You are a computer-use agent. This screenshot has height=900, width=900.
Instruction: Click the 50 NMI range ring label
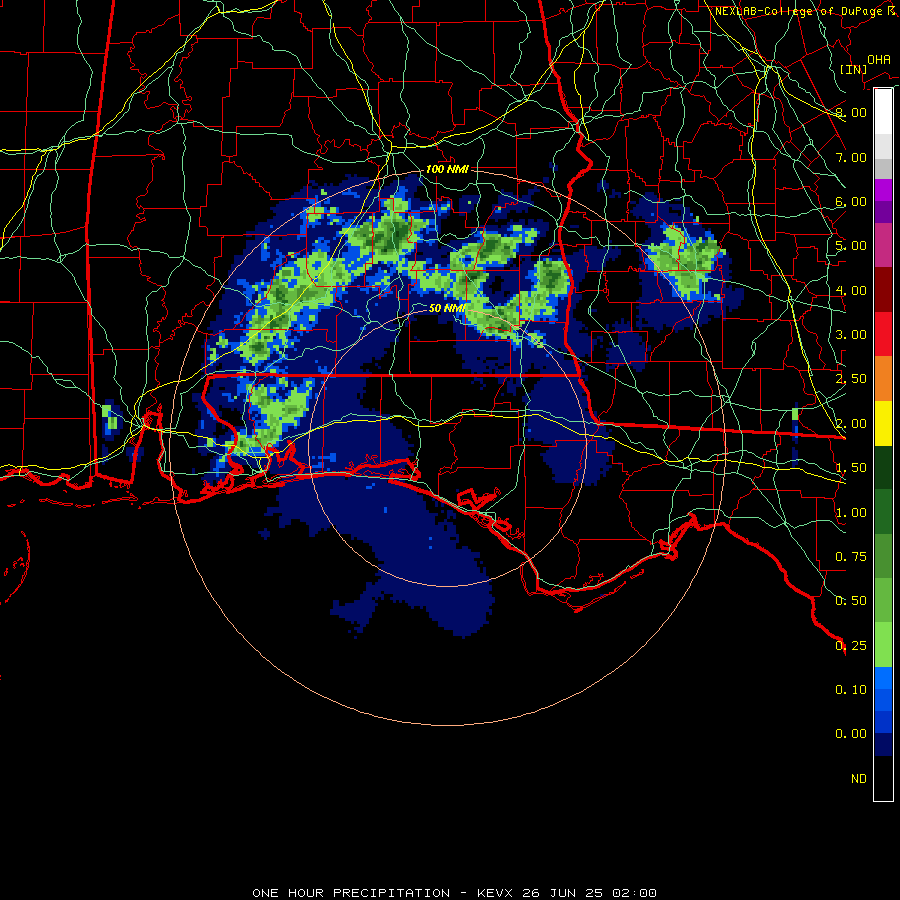point(447,308)
